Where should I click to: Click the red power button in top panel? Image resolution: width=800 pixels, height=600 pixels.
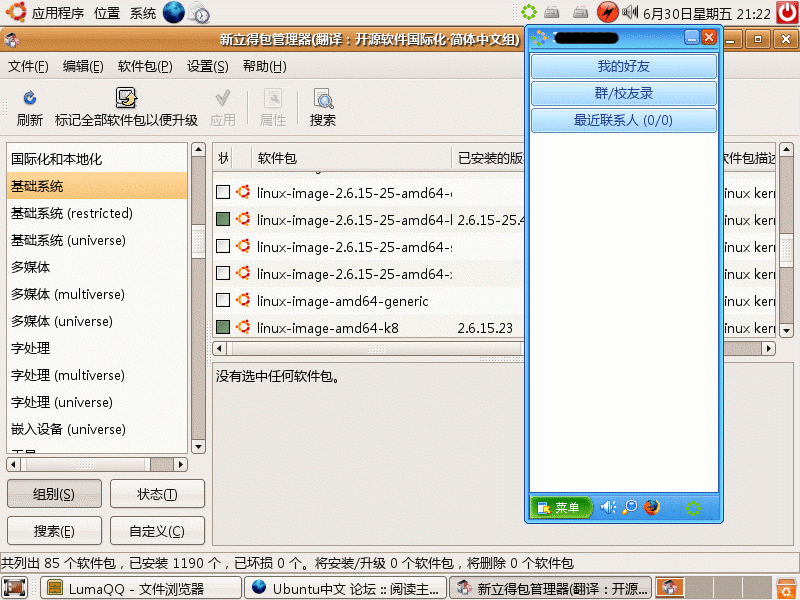[x=787, y=12]
